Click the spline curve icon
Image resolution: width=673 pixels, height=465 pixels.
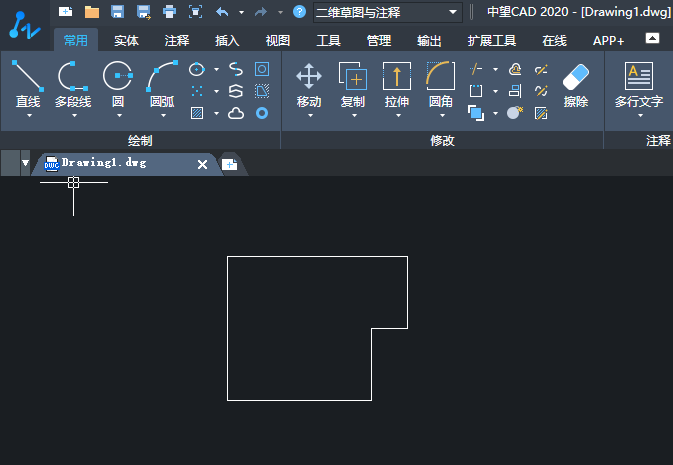236,69
